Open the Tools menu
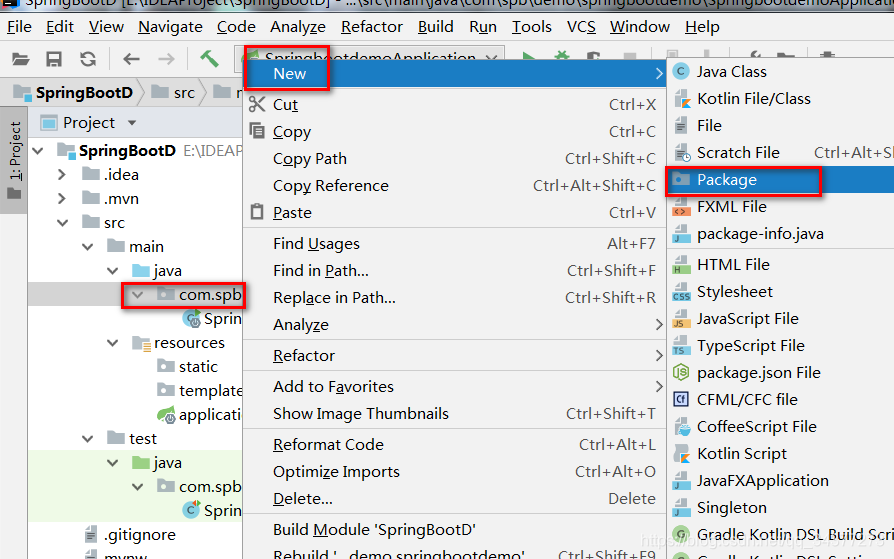Image resolution: width=894 pixels, height=559 pixels. click(x=531, y=27)
